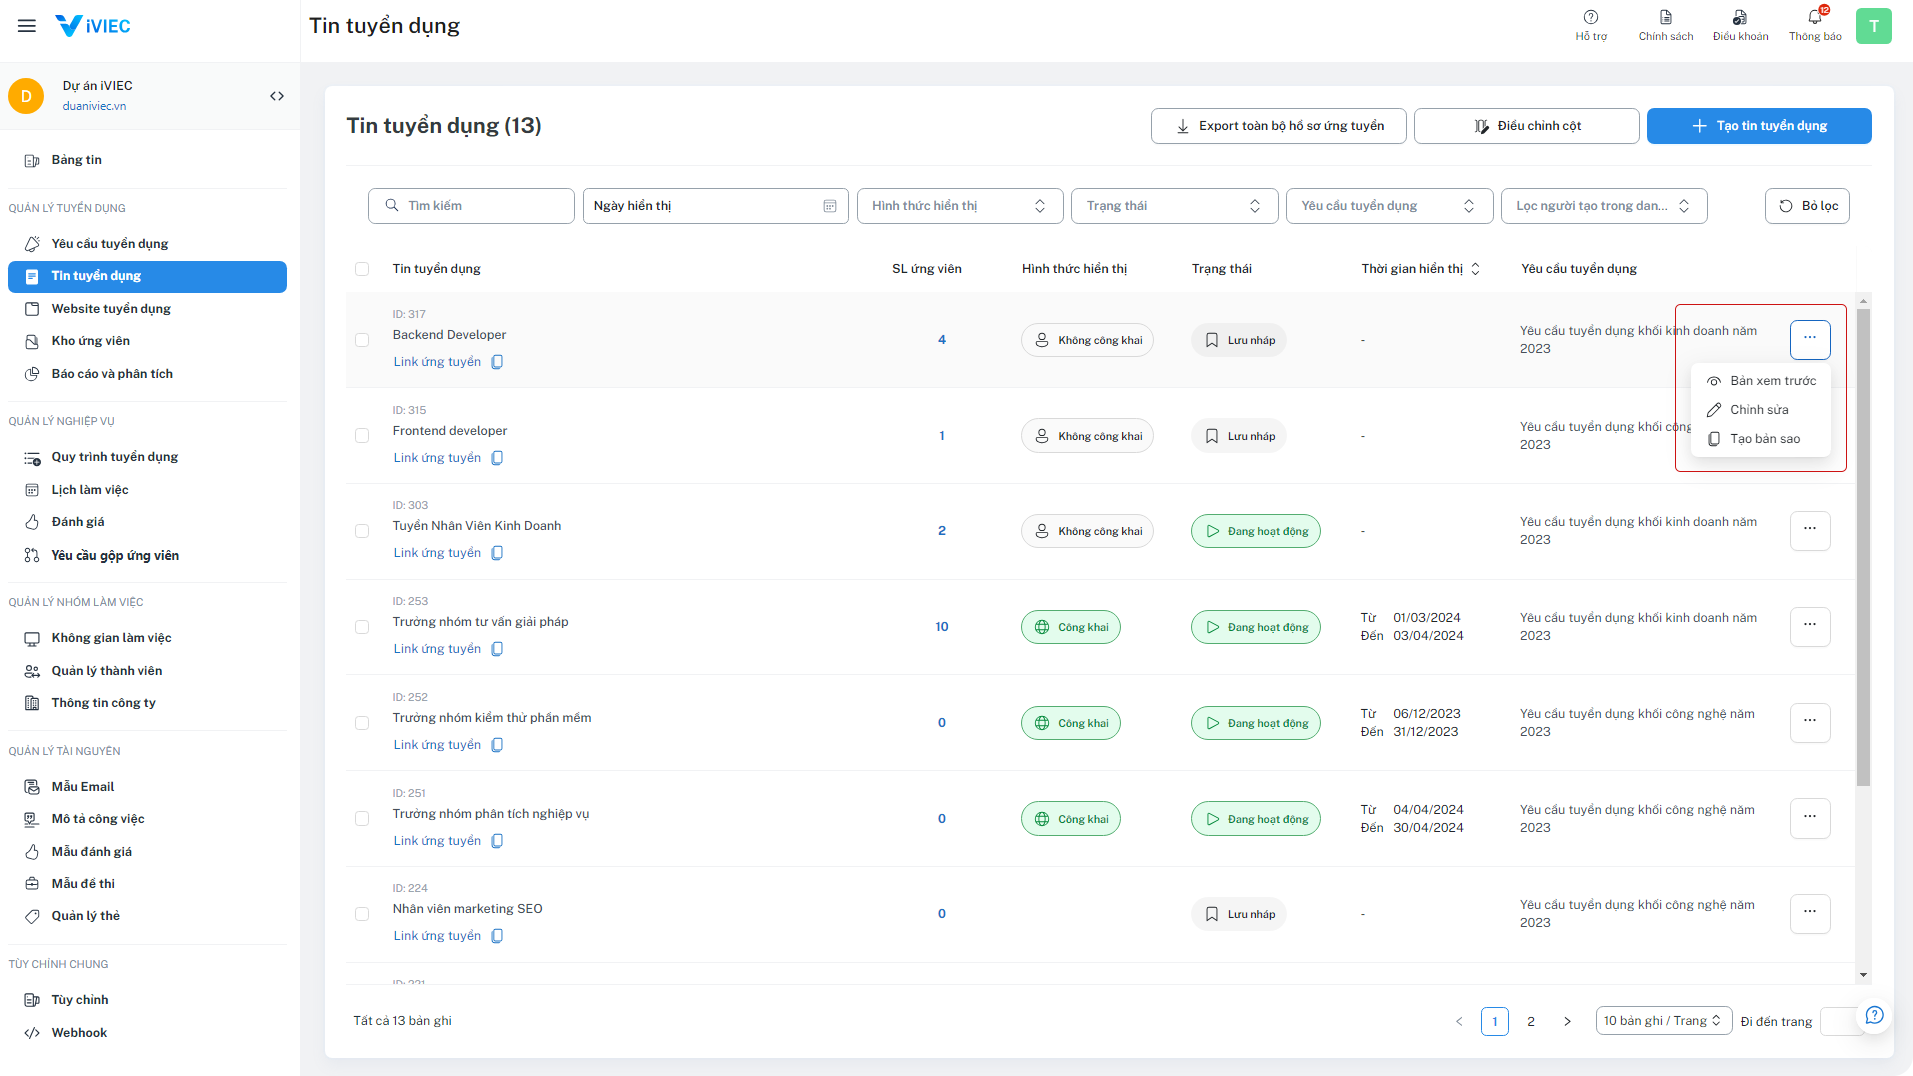Image resolution: width=1913 pixels, height=1076 pixels.
Task: Open the floating help chat icon
Action: click(x=1874, y=1015)
